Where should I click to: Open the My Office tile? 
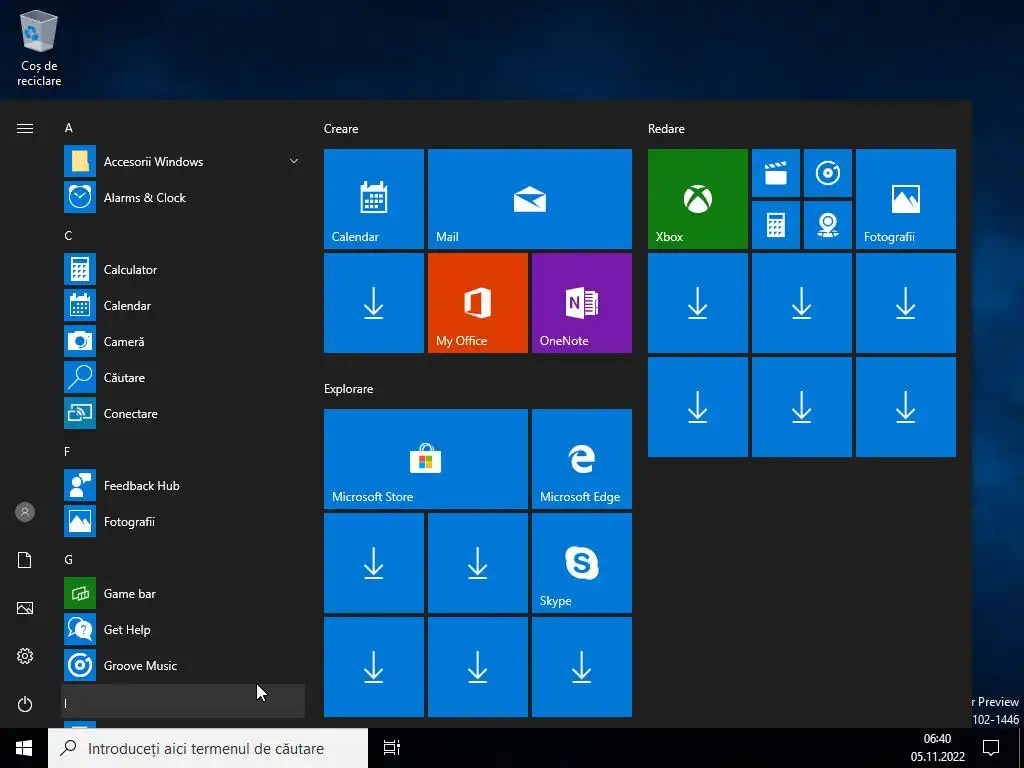[x=477, y=303]
